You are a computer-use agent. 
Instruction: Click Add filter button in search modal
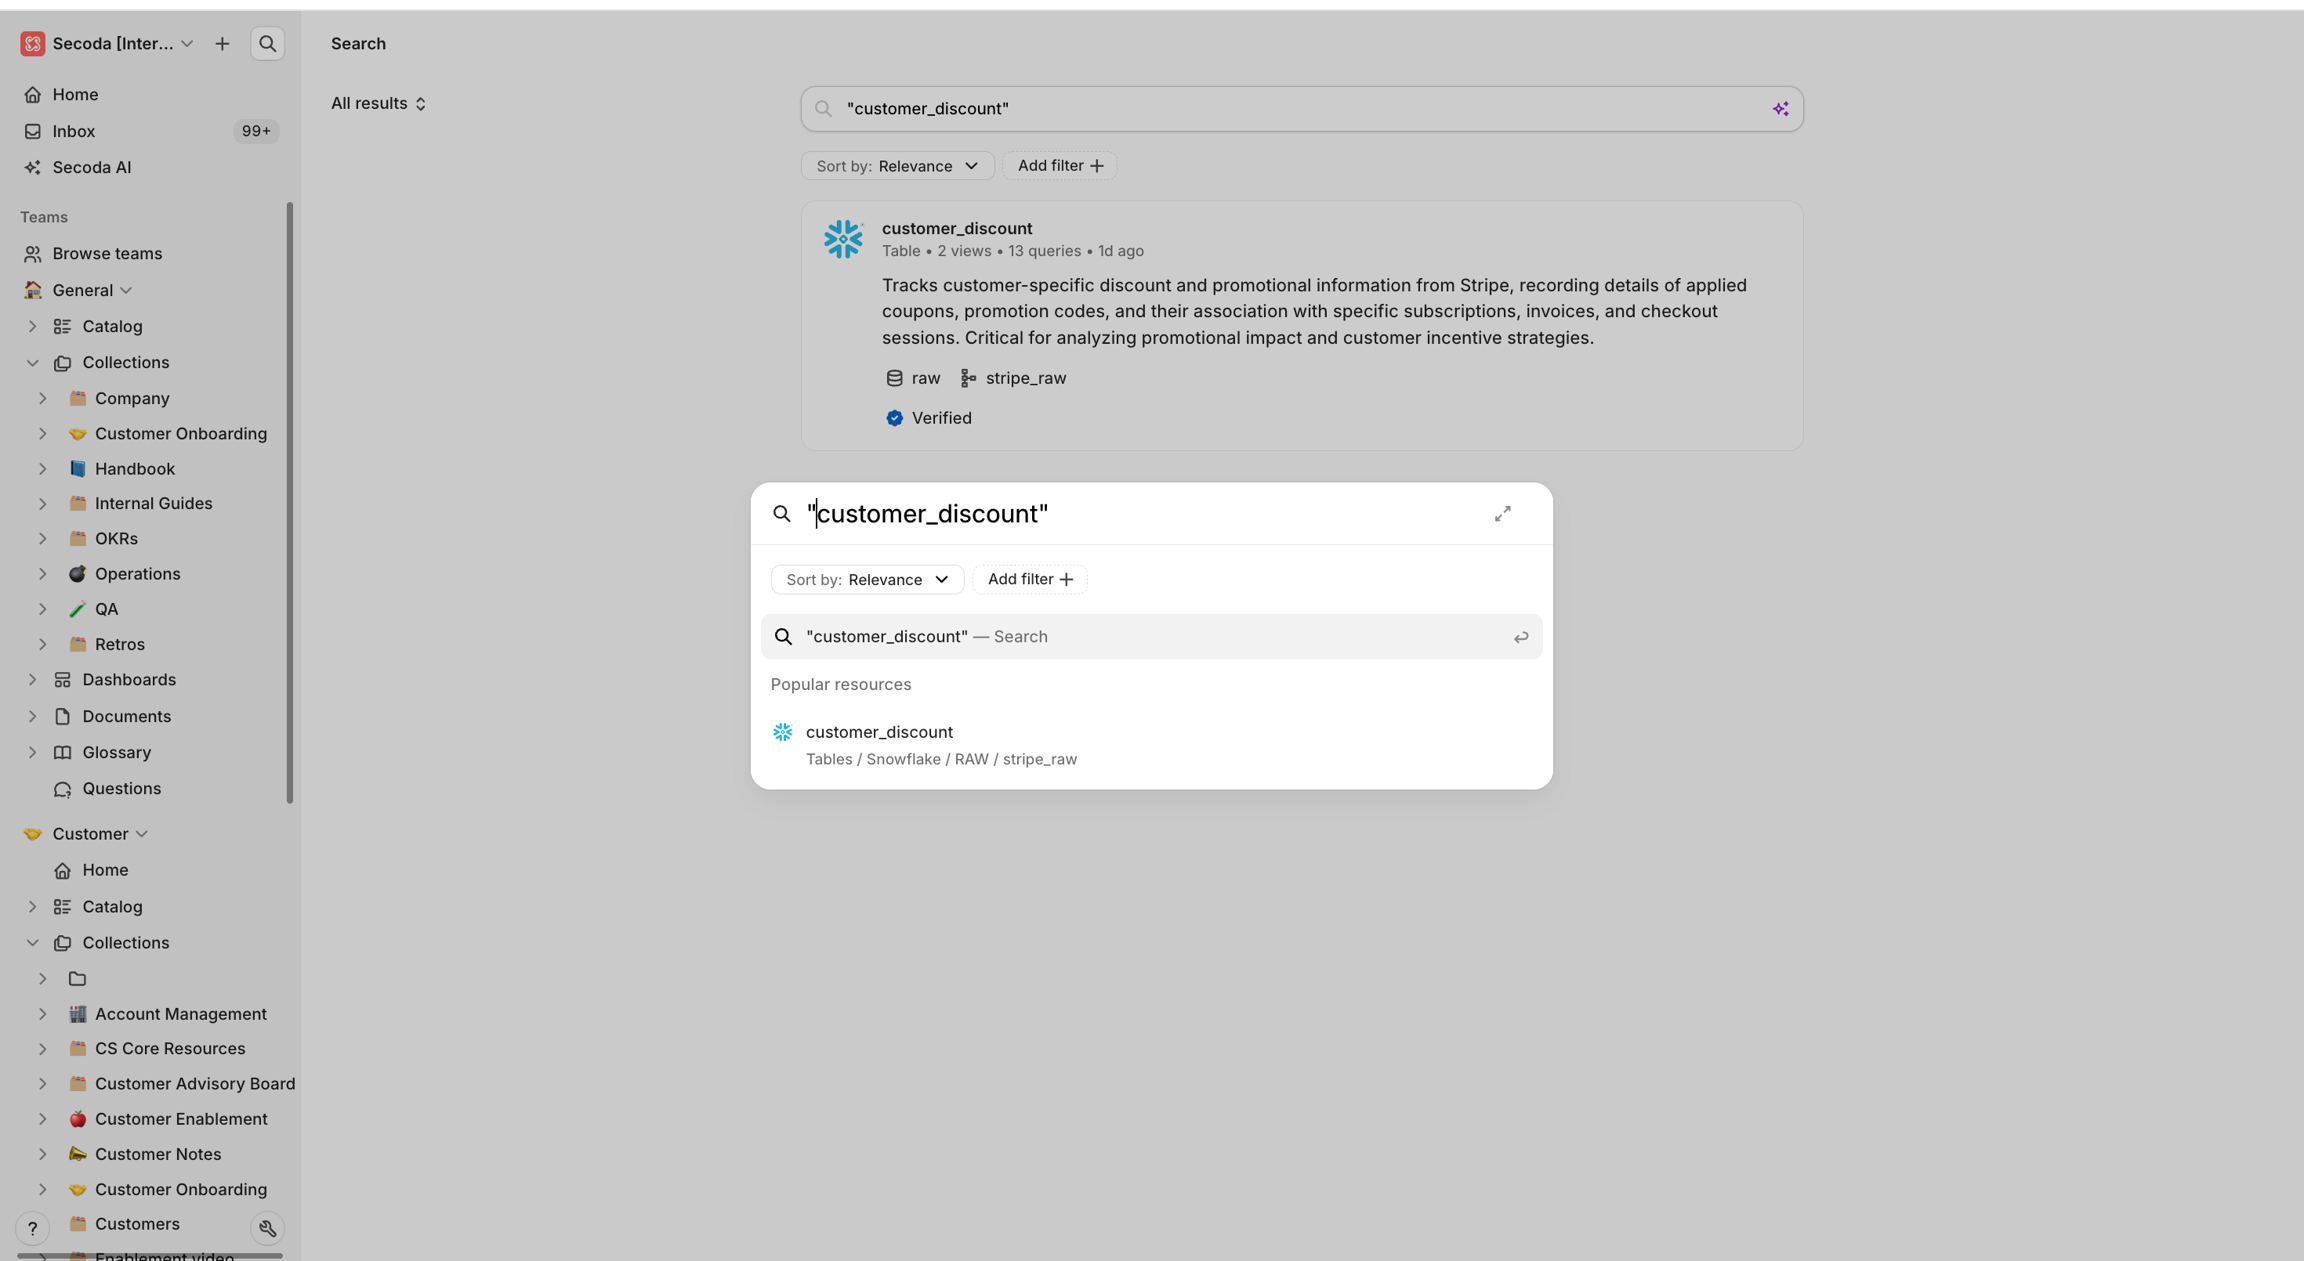coord(1029,580)
